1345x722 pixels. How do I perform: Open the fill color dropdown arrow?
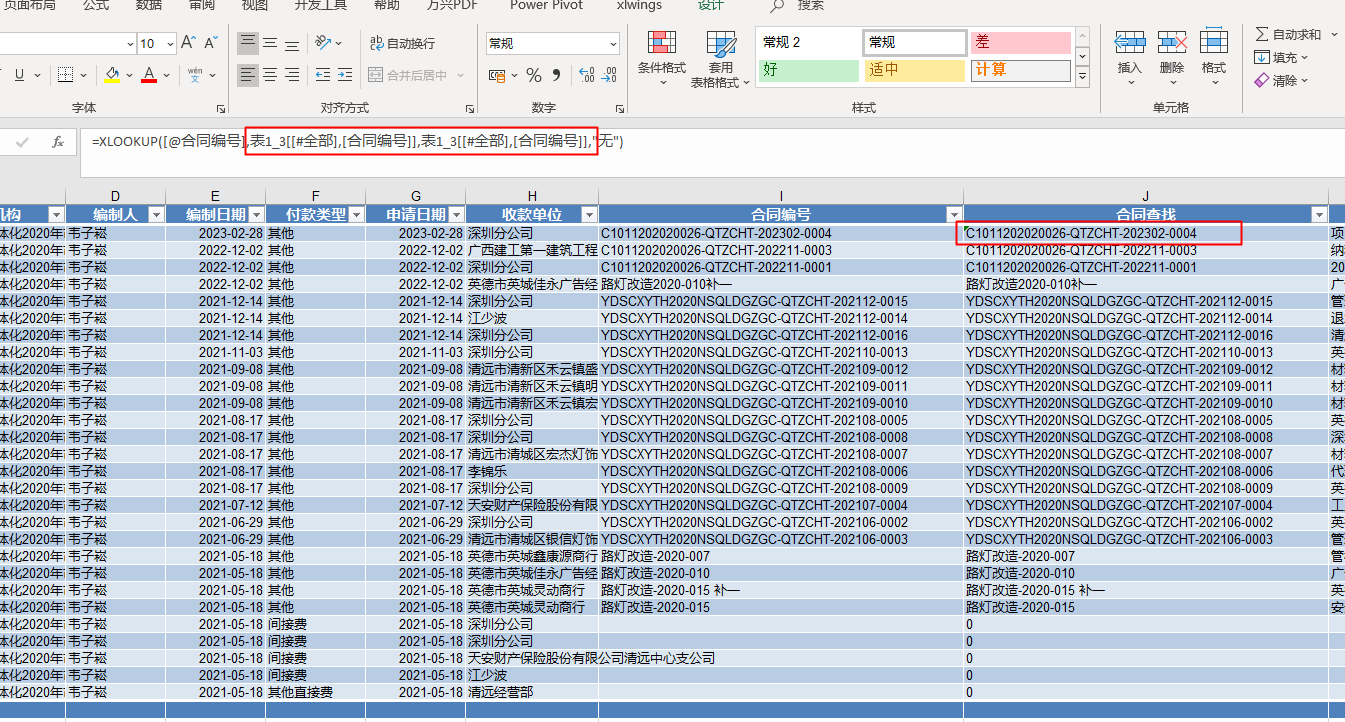pos(129,75)
